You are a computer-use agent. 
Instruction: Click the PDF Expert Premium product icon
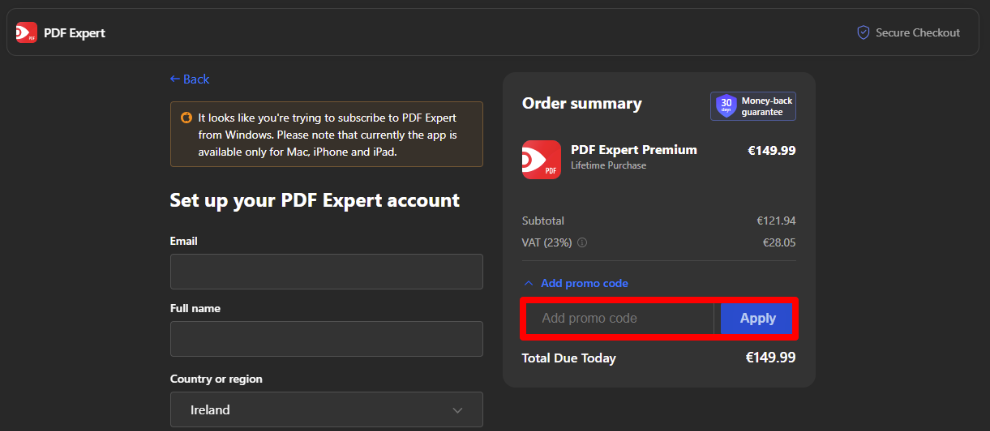(541, 160)
